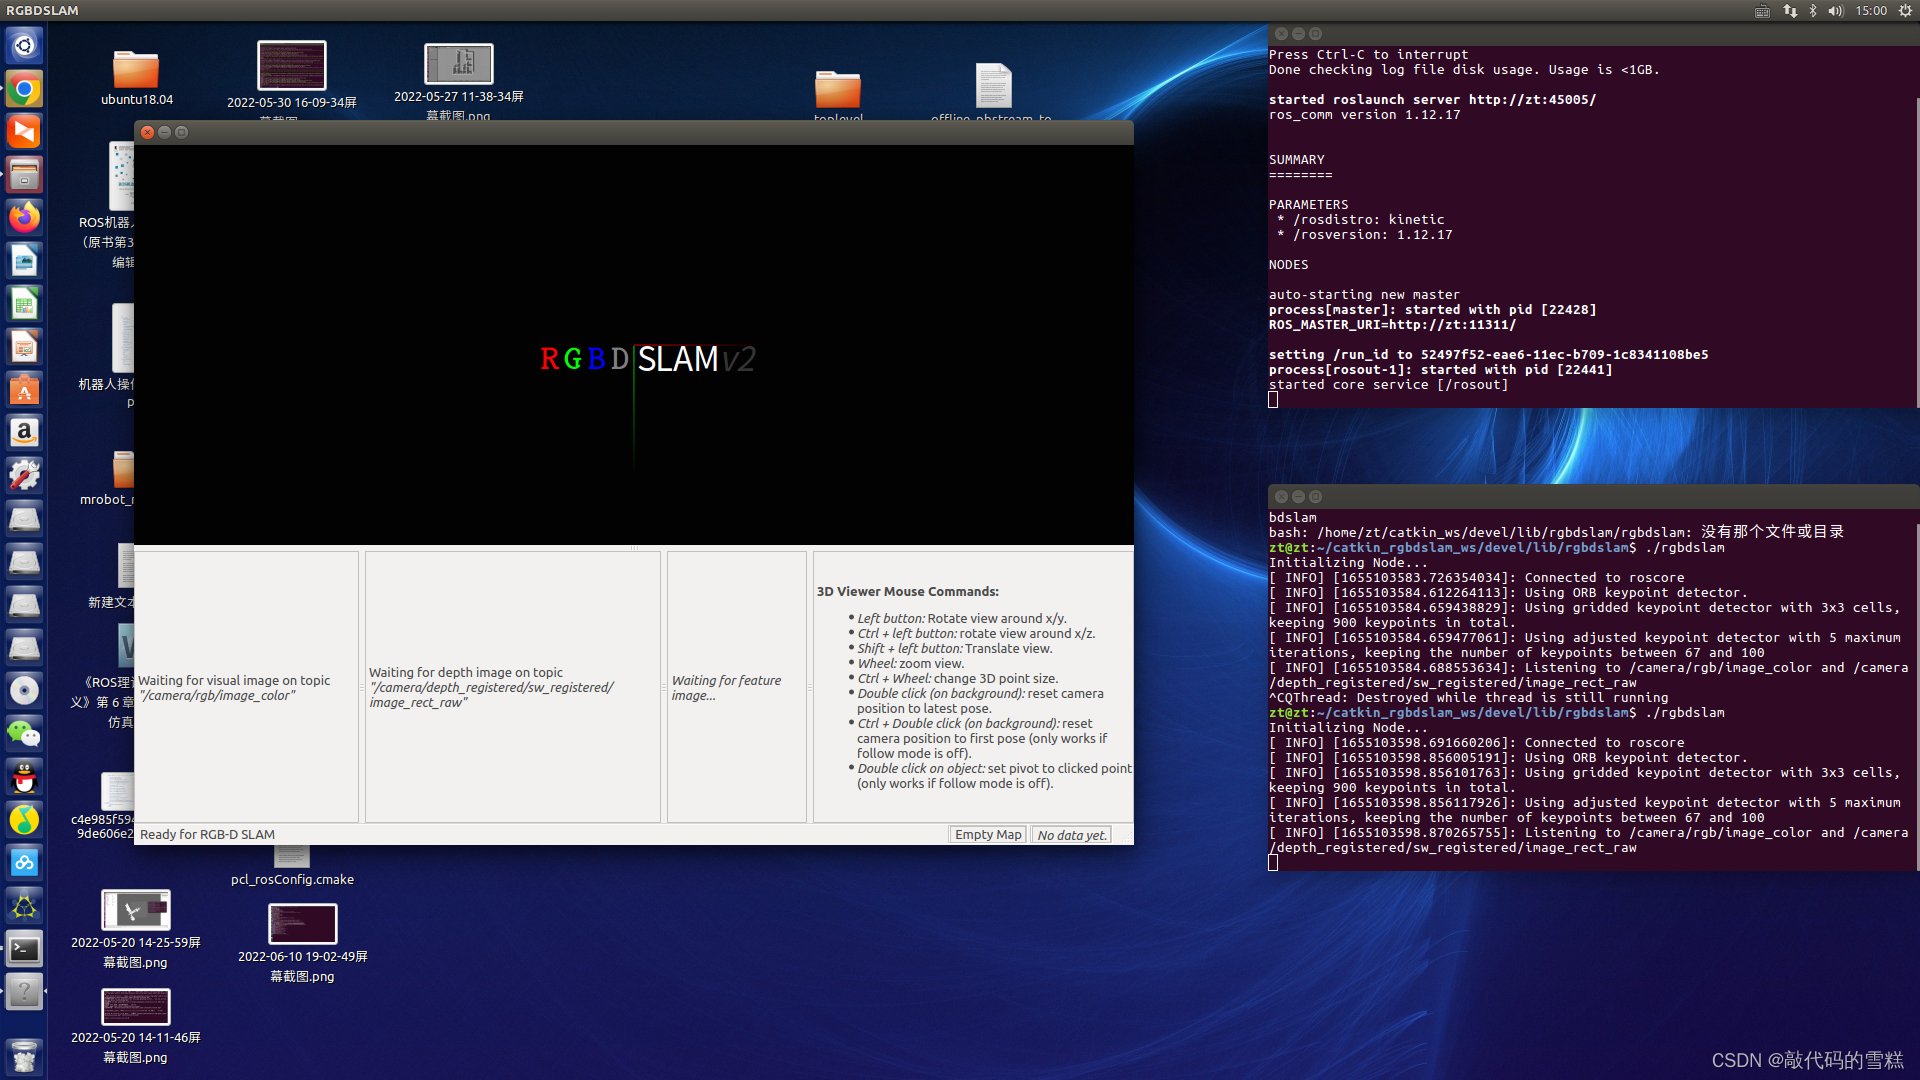This screenshot has width=1920, height=1080.
Task: Click the terminal icon in the dock
Action: pos(24,948)
